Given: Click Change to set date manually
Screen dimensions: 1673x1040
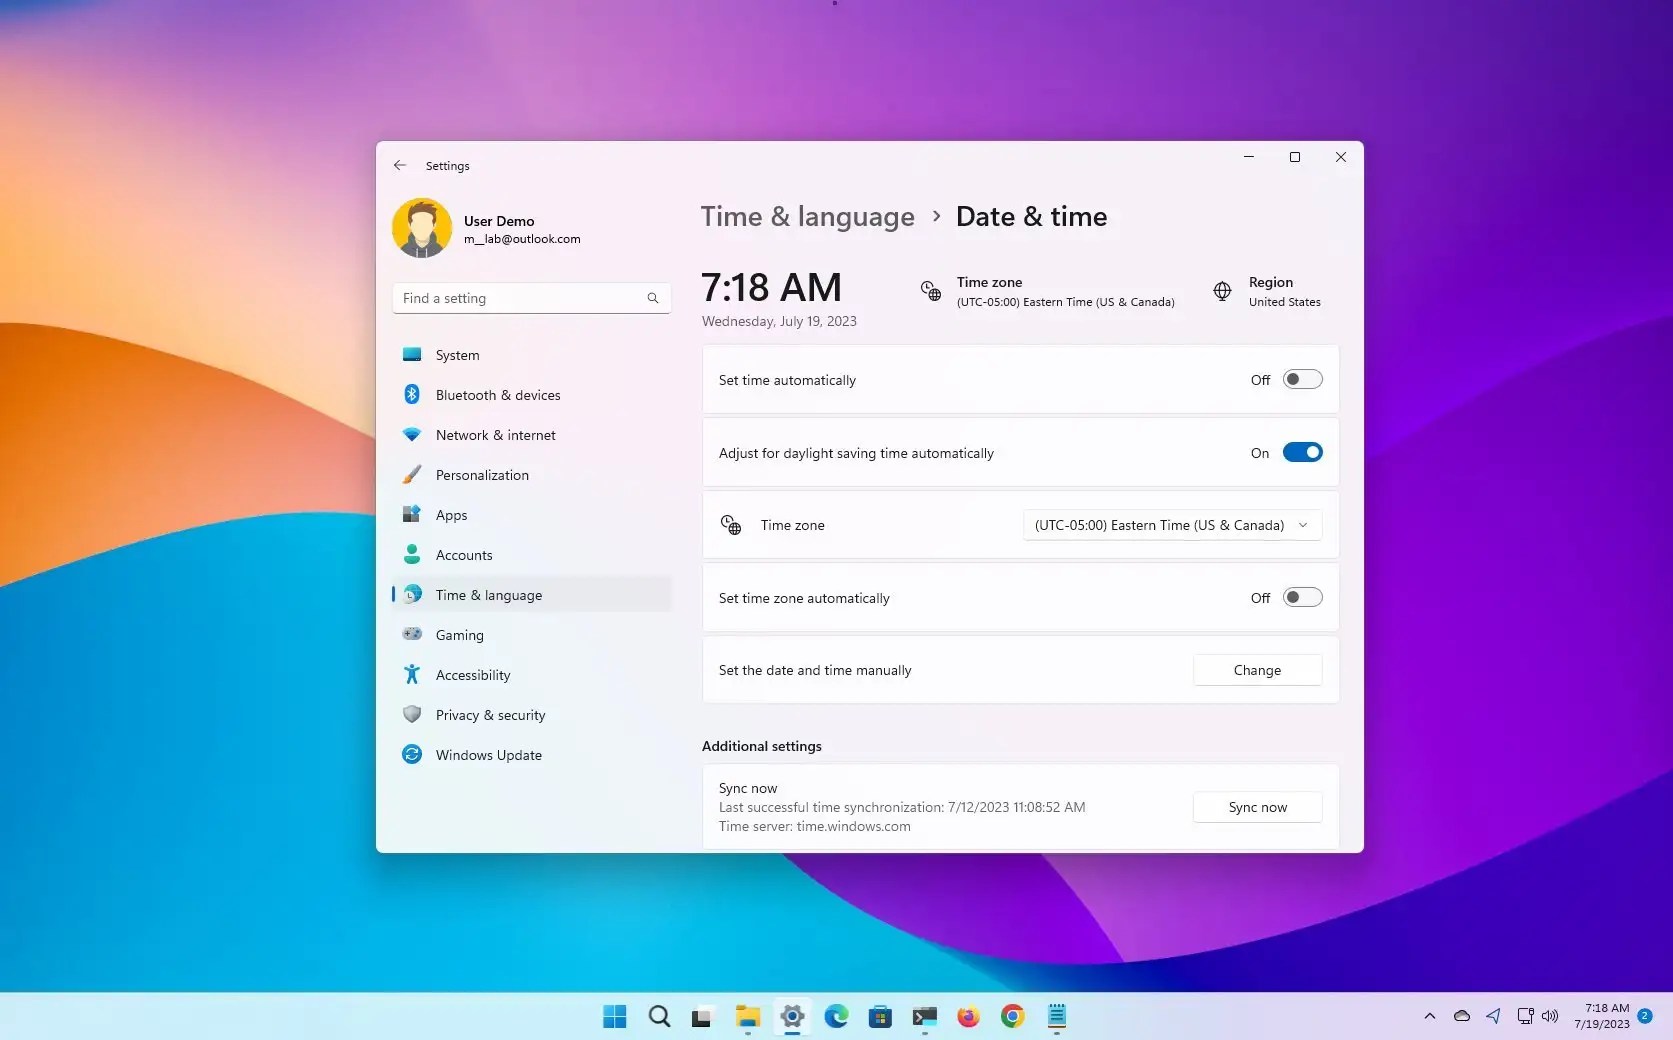Looking at the screenshot, I should 1256,669.
